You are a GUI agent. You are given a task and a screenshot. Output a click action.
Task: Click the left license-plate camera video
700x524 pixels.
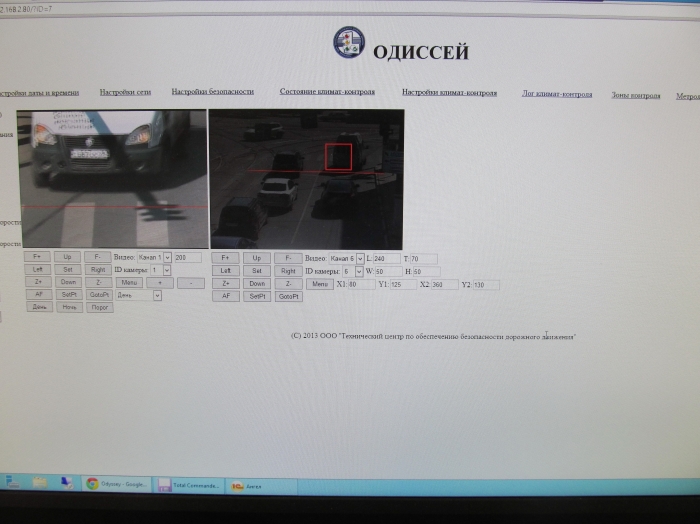[x=113, y=179]
